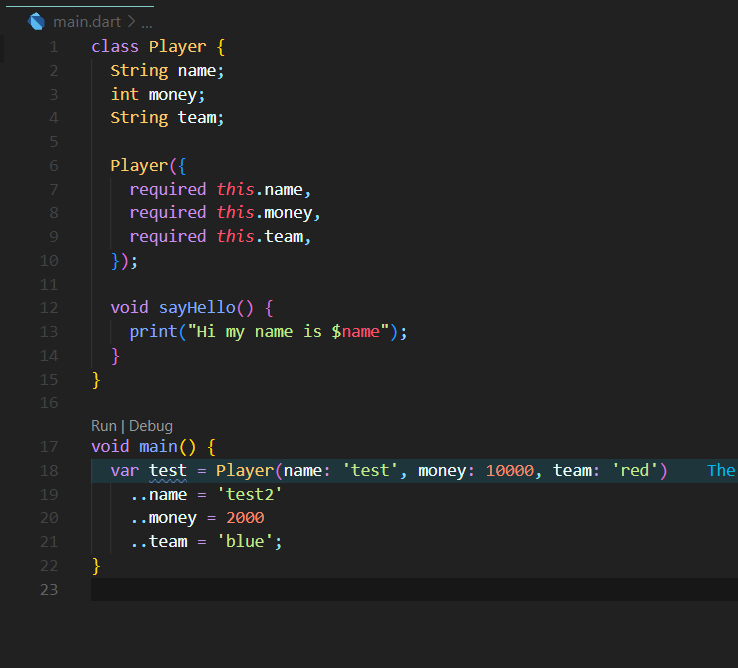Viewport: 738px width, 668px height.
Task: Click the 'test2' string on line 19
Action: click(x=249, y=494)
